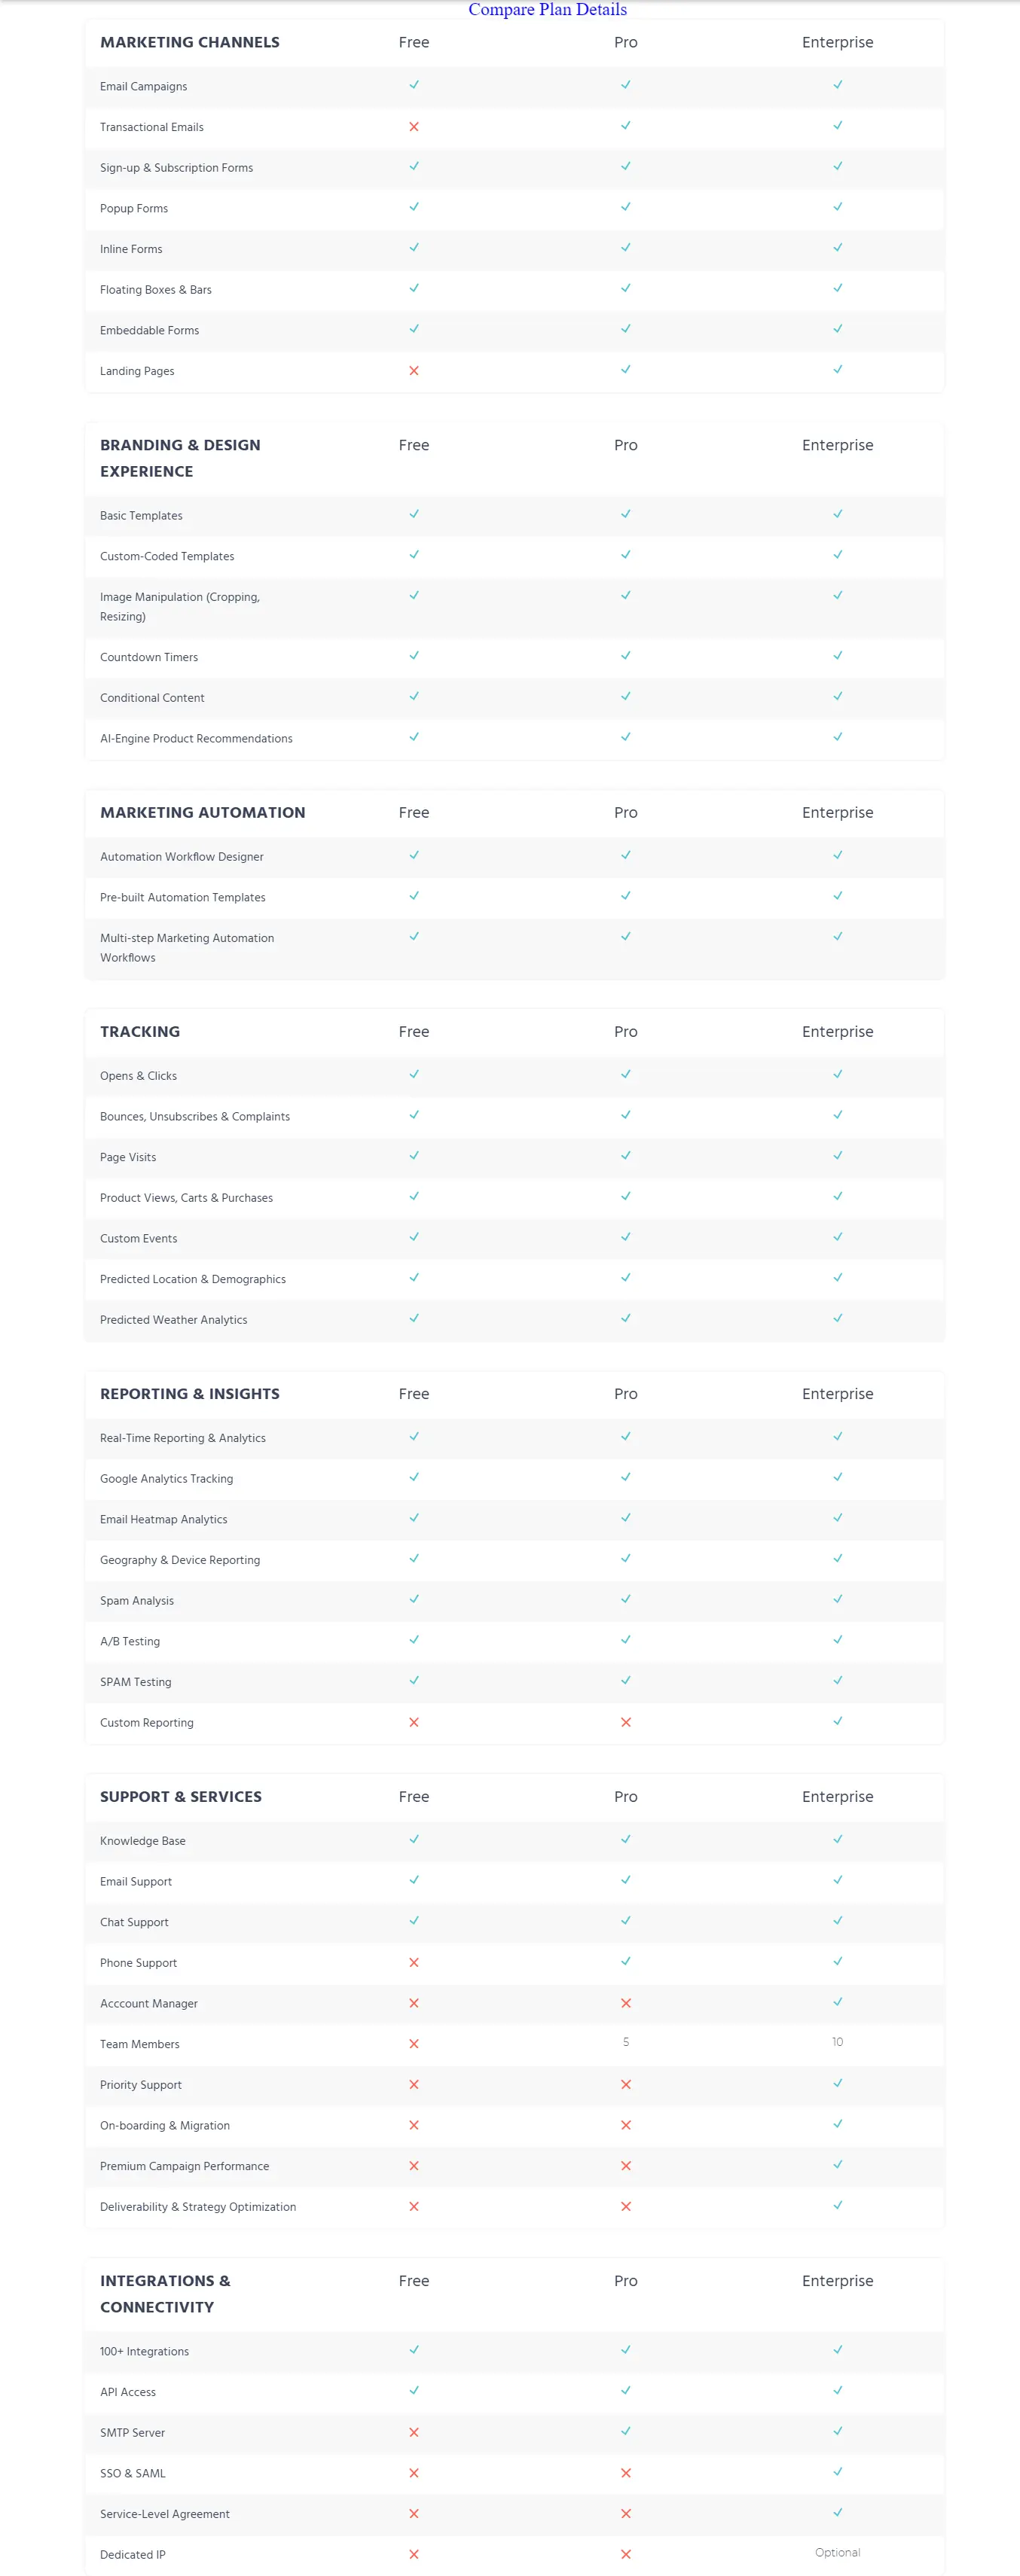Select the Marketing Channels section heading
The height and width of the screenshot is (2576, 1020).
pyautogui.click(x=190, y=42)
